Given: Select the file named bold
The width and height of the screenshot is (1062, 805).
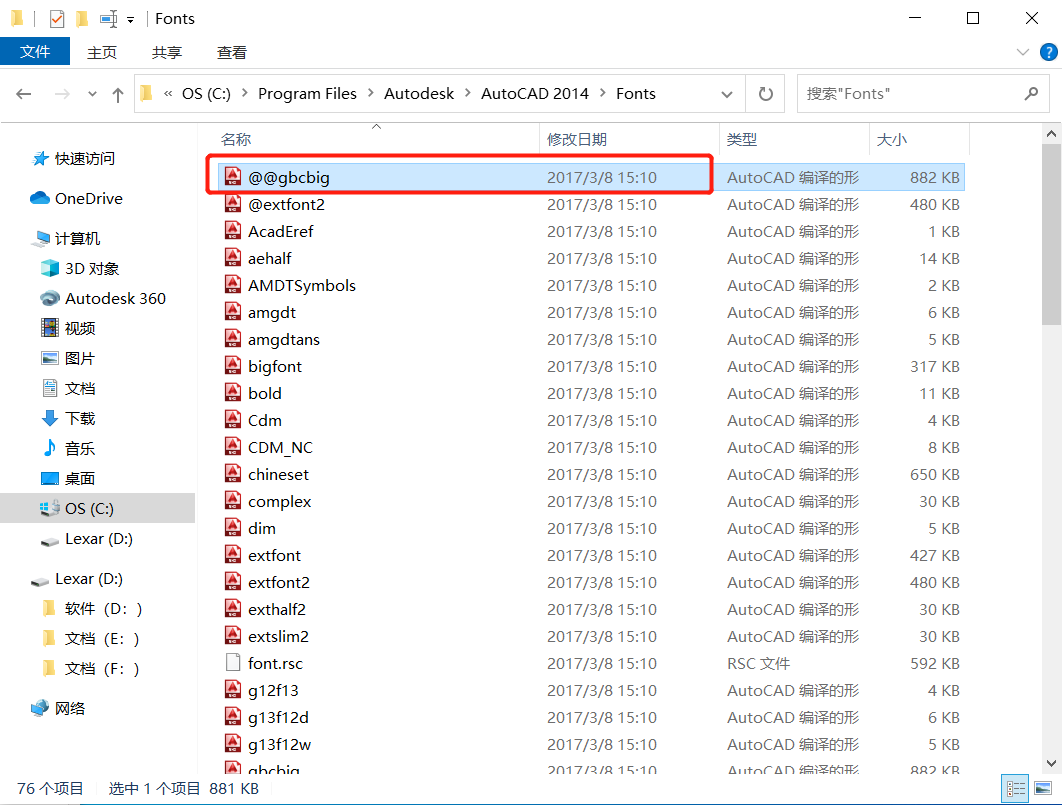Looking at the screenshot, I should (x=265, y=393).
